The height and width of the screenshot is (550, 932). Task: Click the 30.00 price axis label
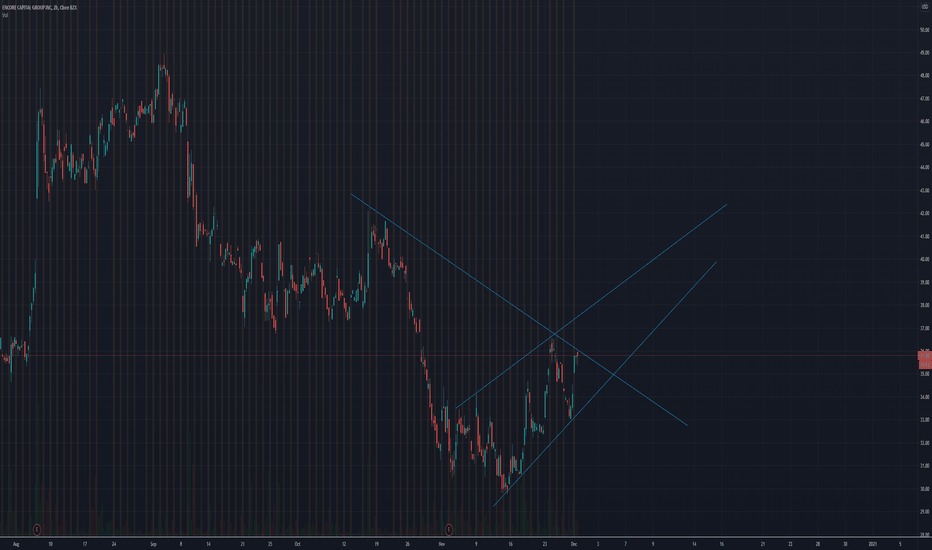click(x=925, y=489)
